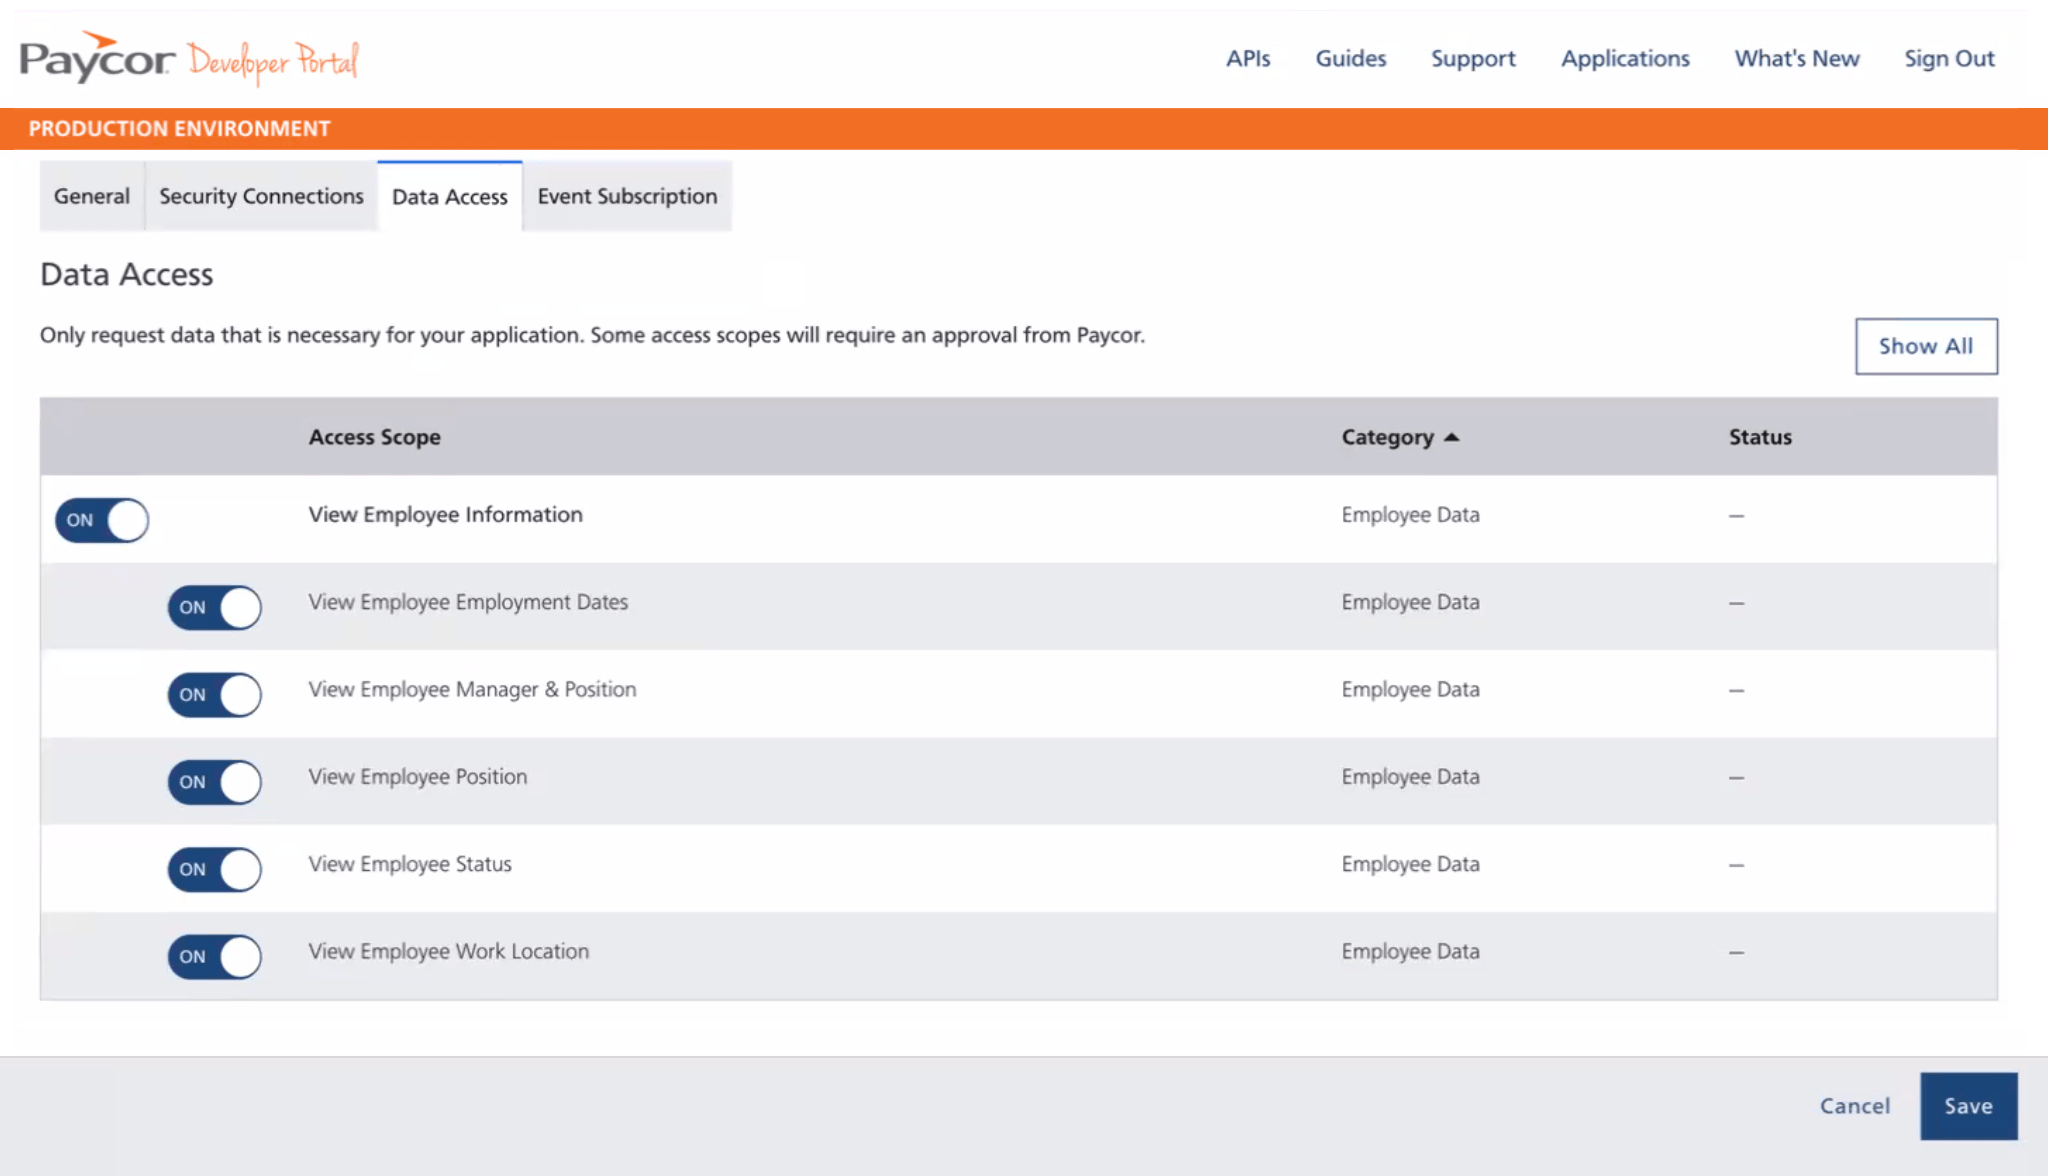The width and height of the screenshot is (2048, 1176).
Task: Click the Production Environment banner text
Action: pos(179,129)
